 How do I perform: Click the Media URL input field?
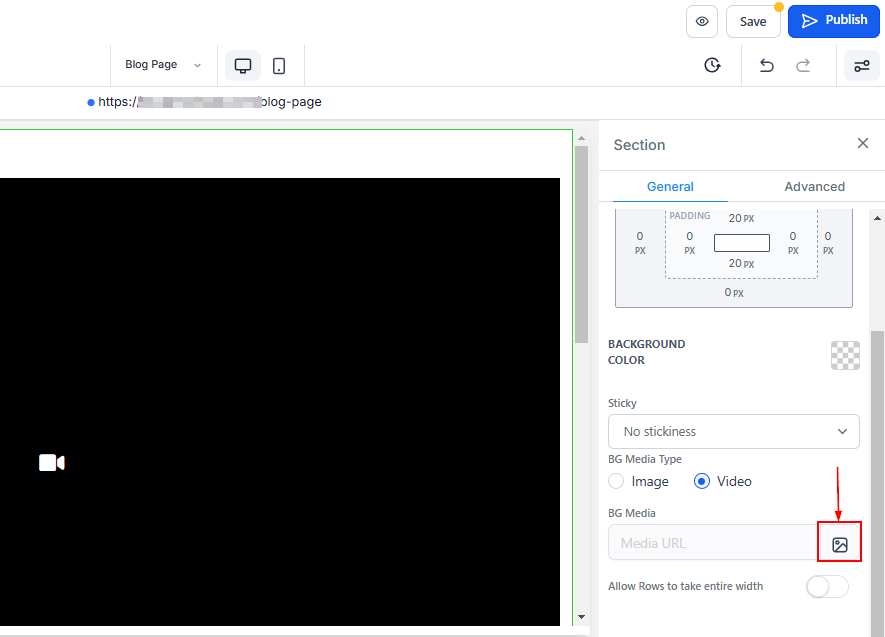point(712,543)
